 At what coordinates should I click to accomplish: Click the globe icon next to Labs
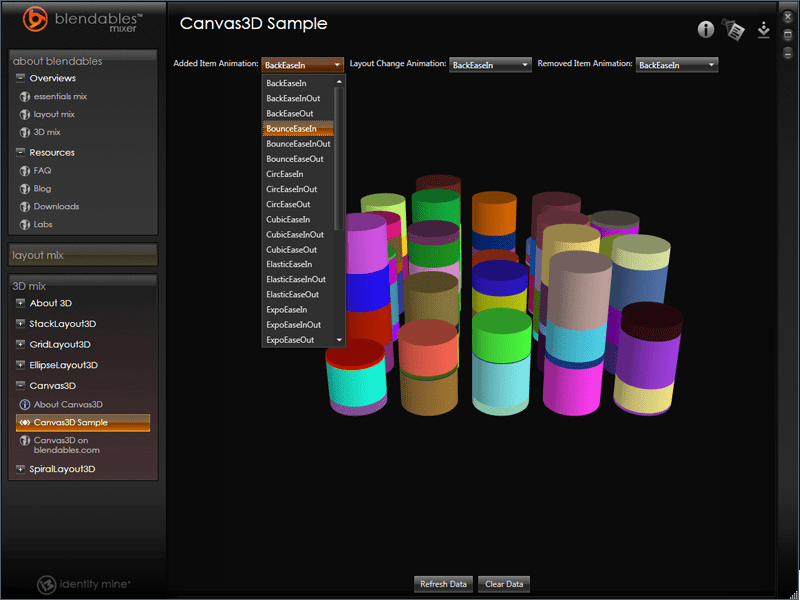tap(24, 225)
